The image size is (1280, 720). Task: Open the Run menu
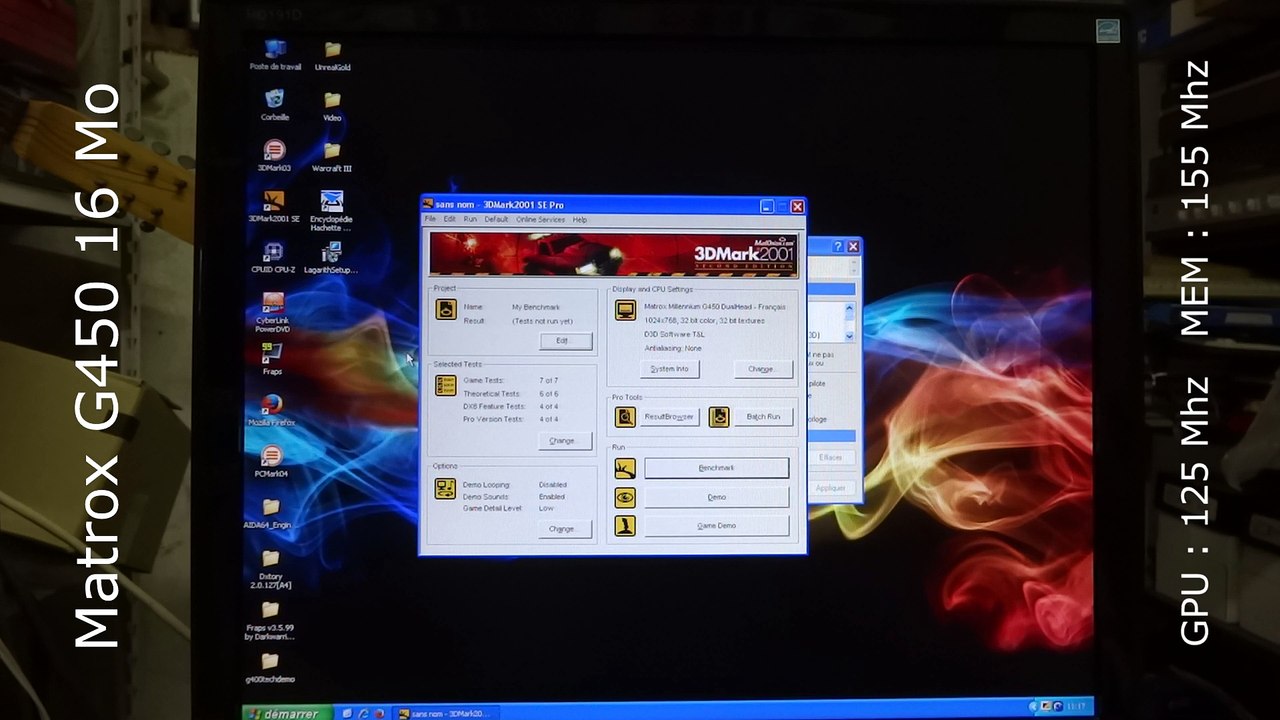coord(470,219)
